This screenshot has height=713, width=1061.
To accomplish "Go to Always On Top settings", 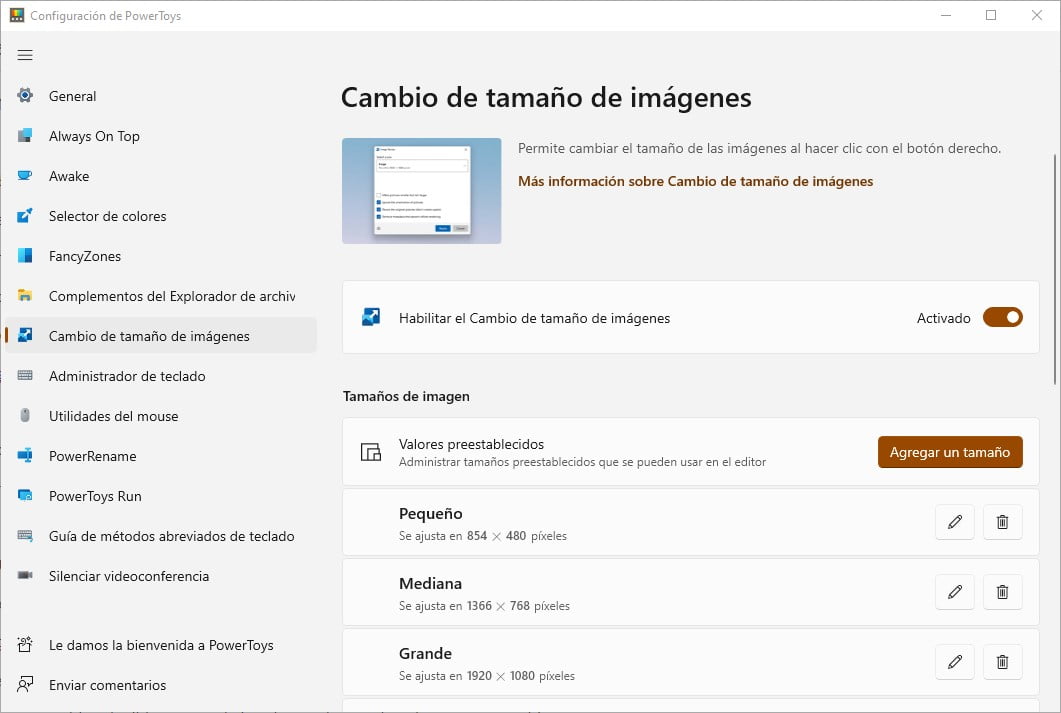I will pos(161,136).
